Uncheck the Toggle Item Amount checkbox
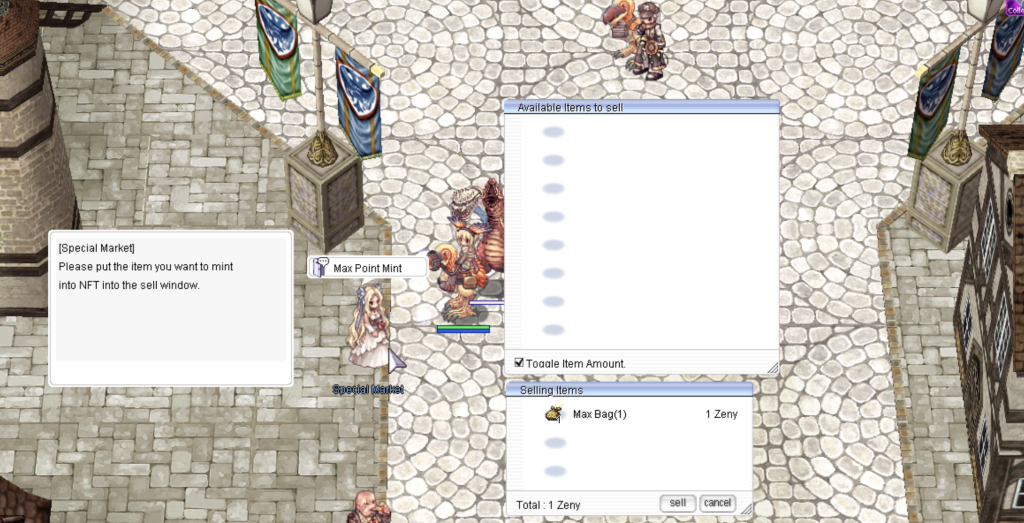The width and height of the screenshot is (1024, 523). click(x=519, y=362)
